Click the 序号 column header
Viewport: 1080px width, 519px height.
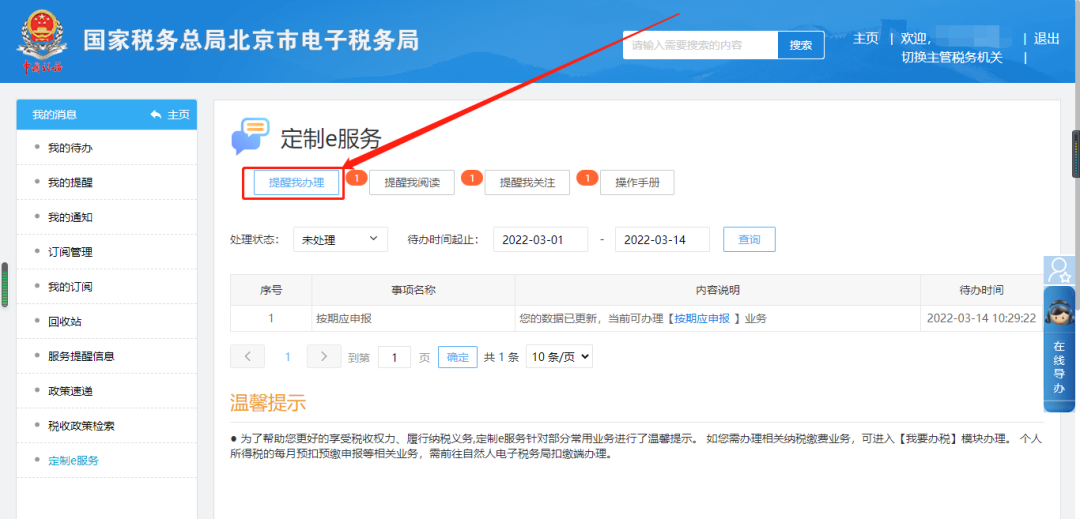tap(271, 290)
